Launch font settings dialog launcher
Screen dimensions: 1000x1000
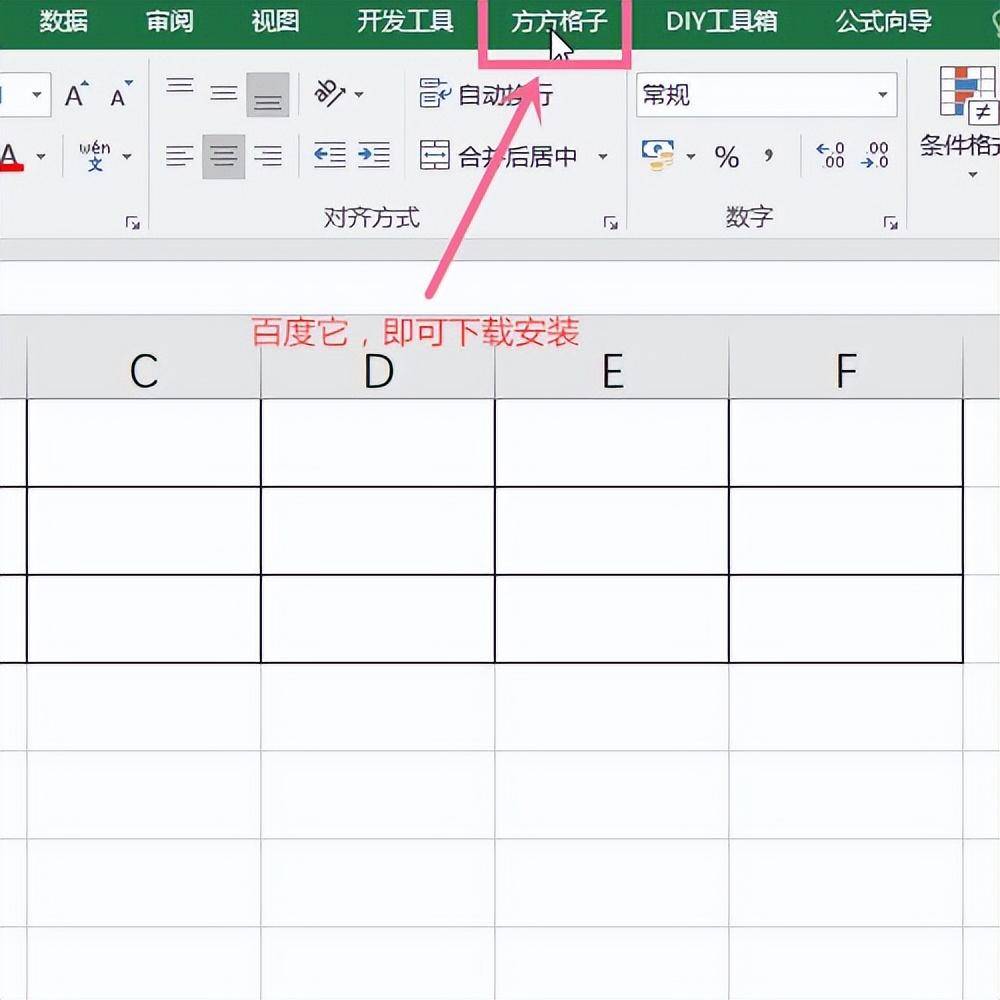click(x=133, y=223)
